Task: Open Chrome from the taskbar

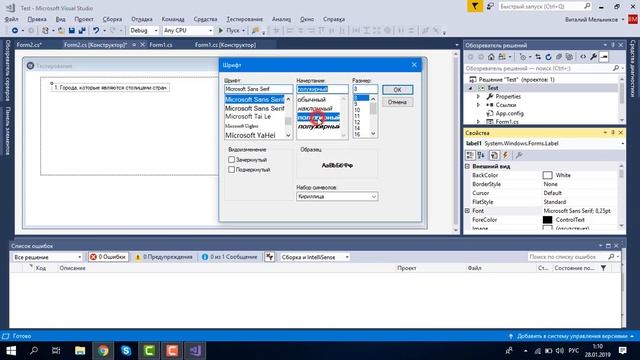Action: pos(103,351)
